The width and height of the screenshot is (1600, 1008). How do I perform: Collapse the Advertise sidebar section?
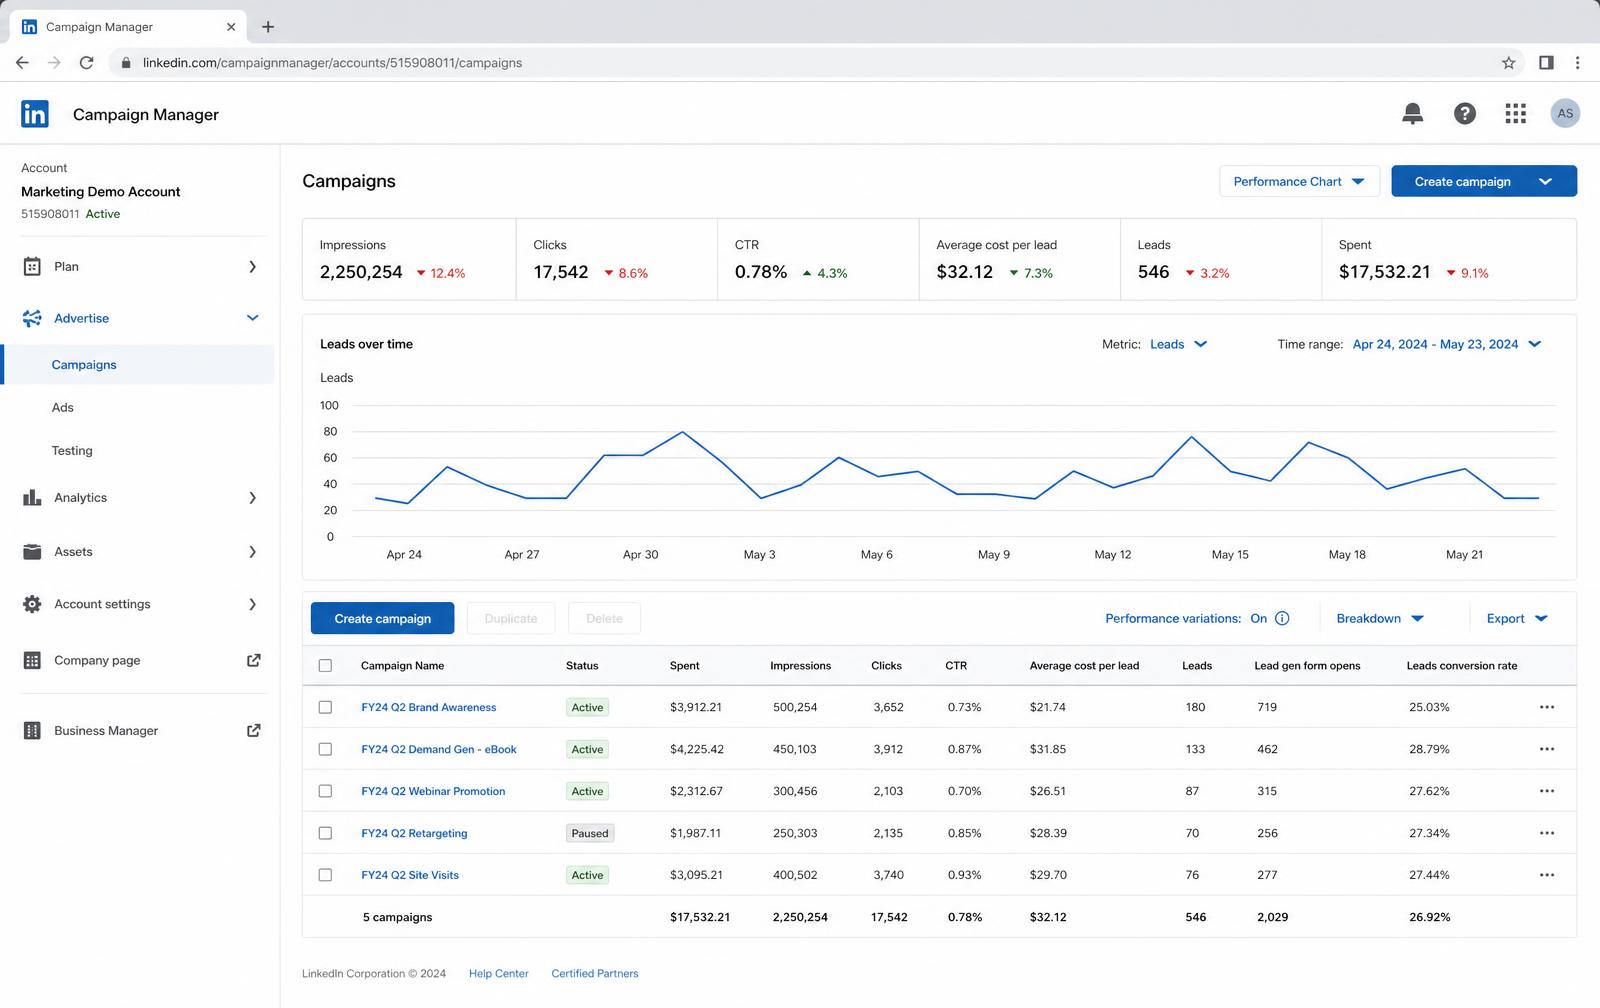(252, 318)
